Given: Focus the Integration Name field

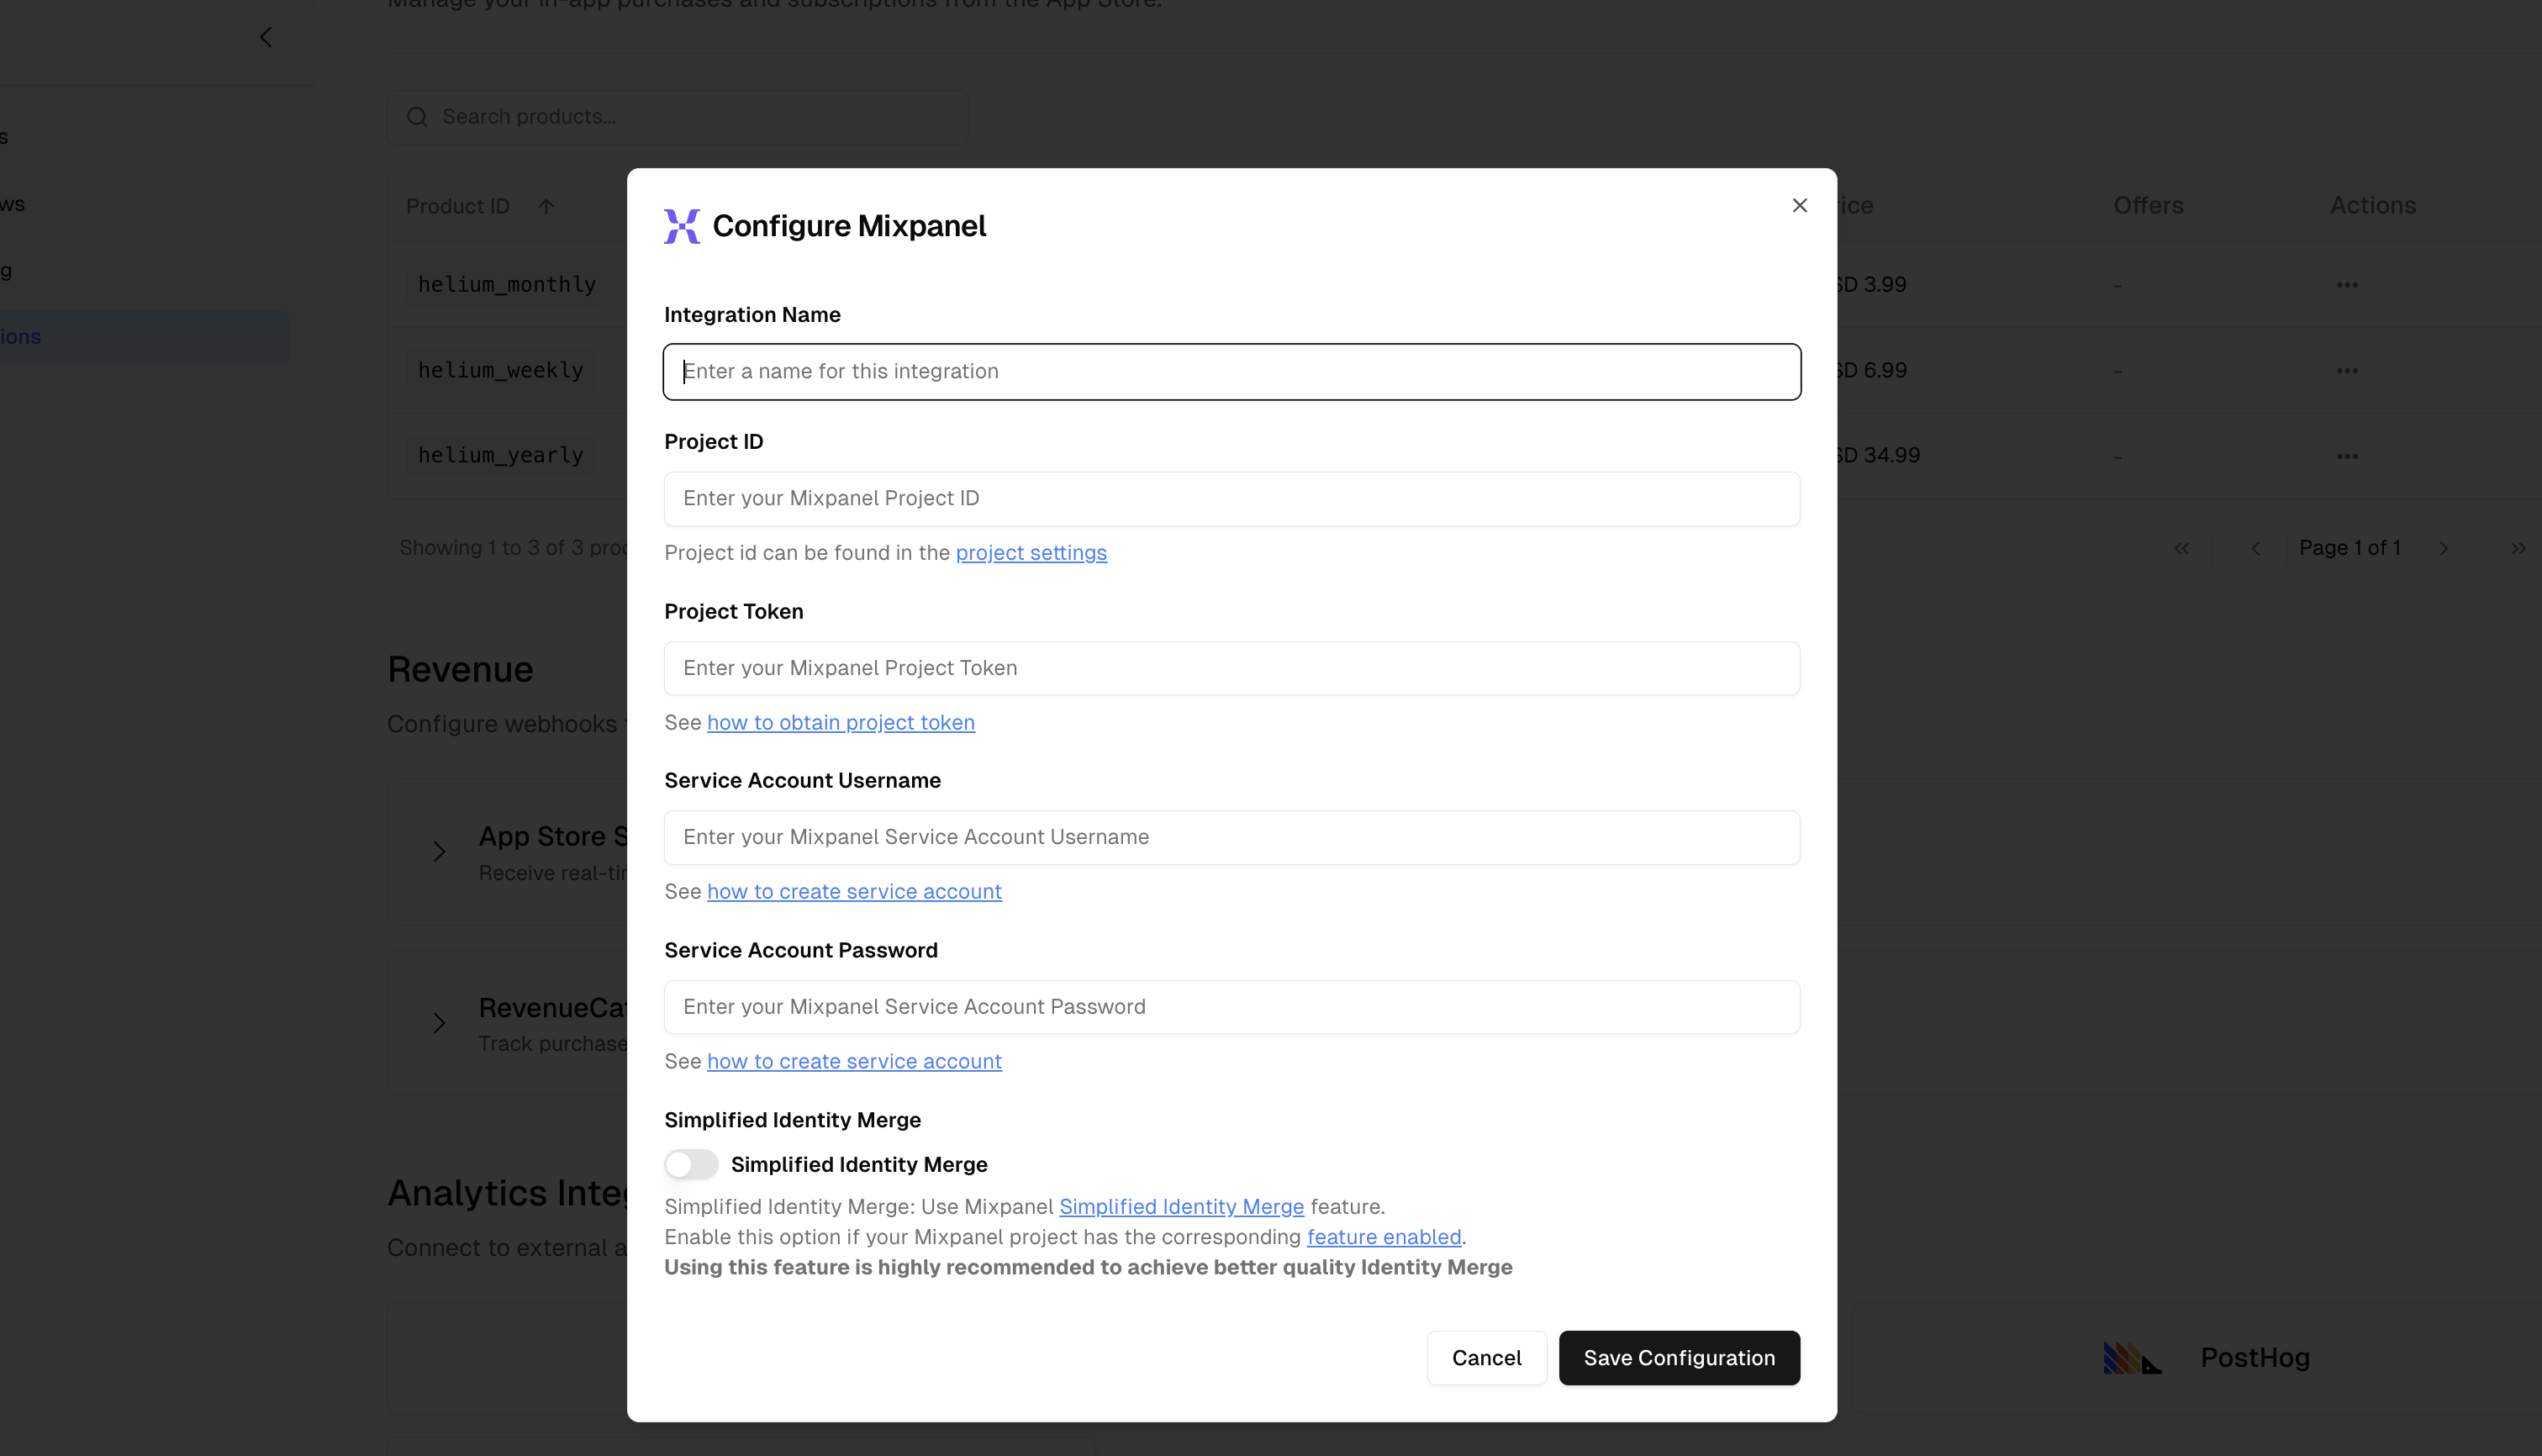Looking at the screenshot, I should tap(1231, 372).
